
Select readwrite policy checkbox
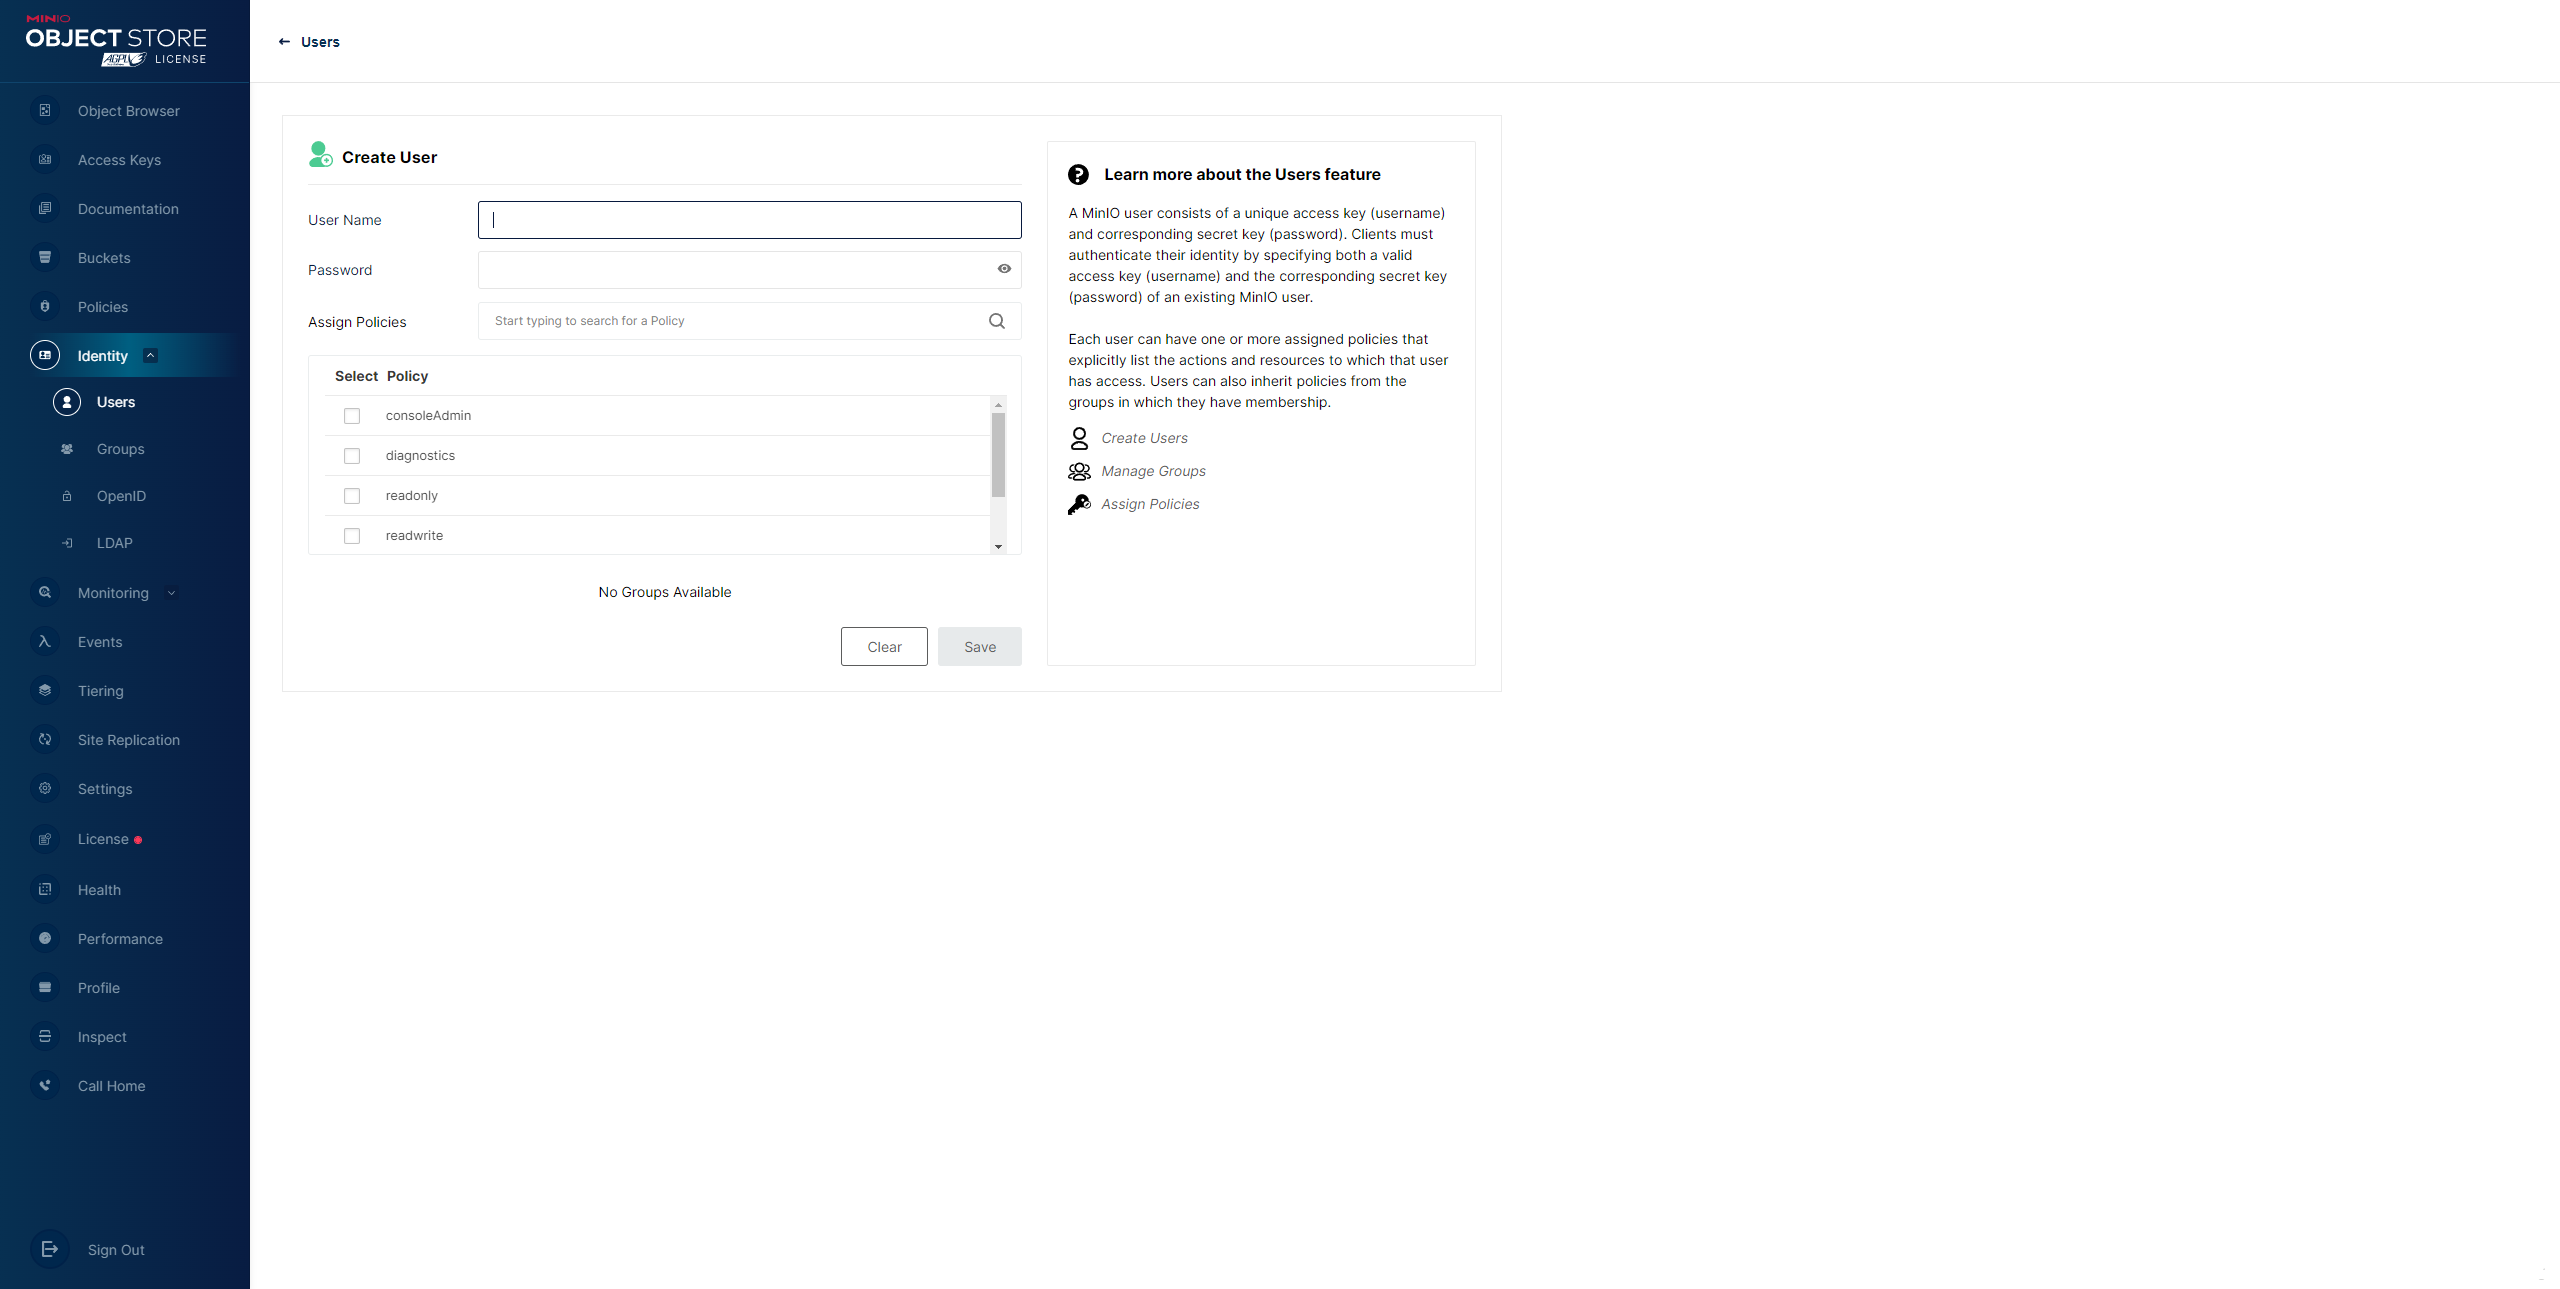tap(352, 534)
